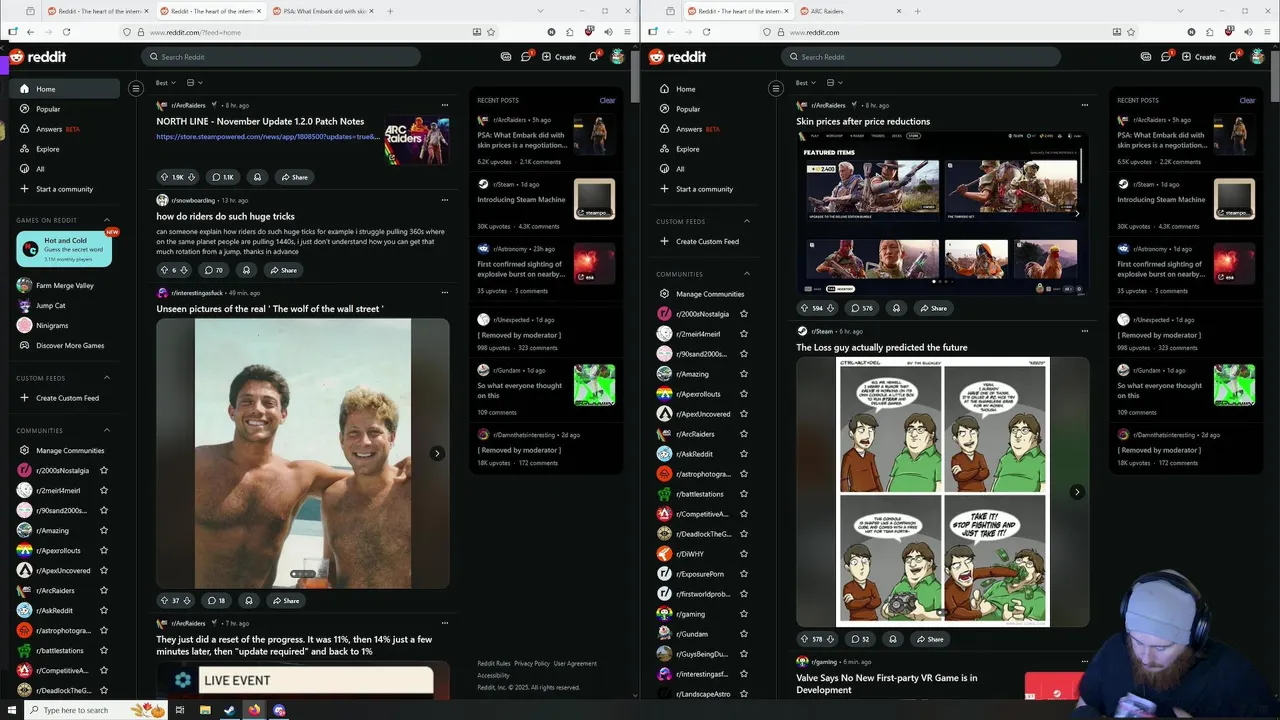The height and width of the screenshot is (720, 1280).
Task: Favorite r/AskReddit star in right sidebar
Action: 743,454
